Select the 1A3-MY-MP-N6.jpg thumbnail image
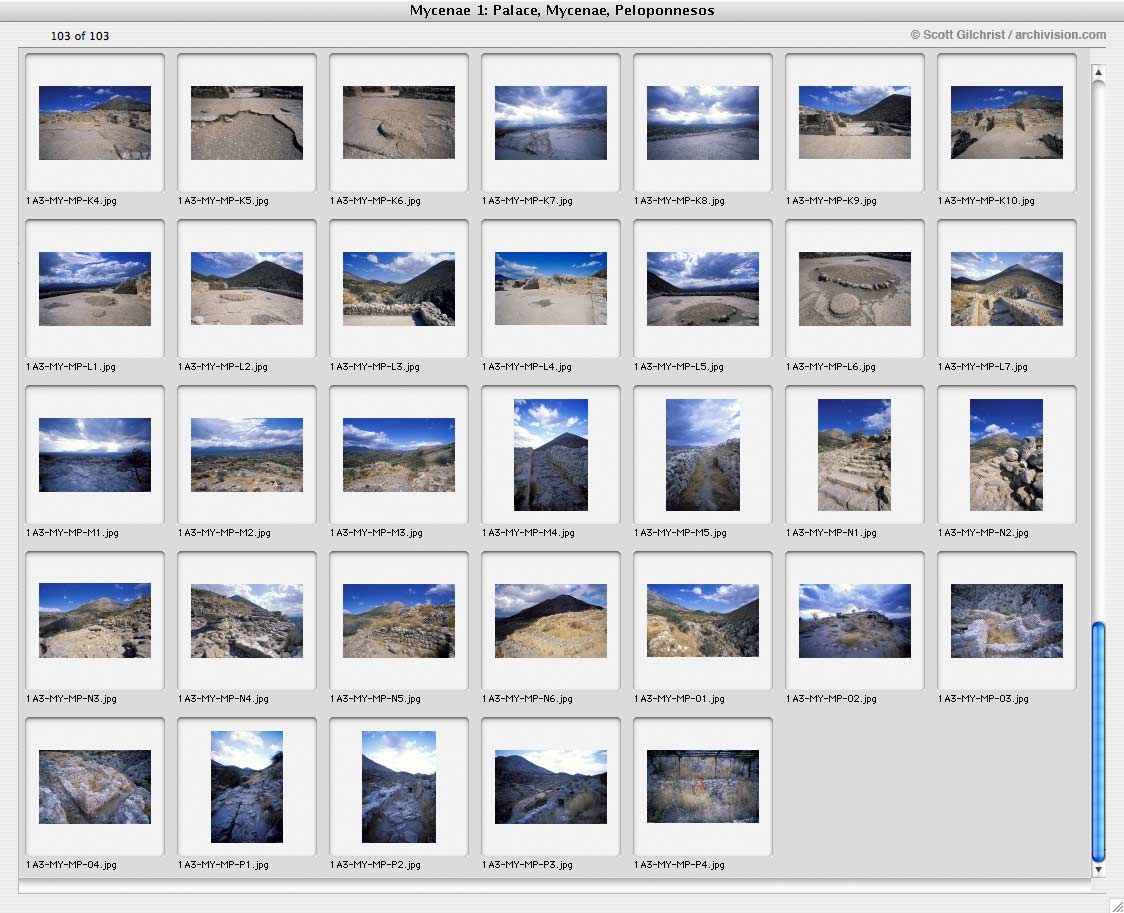This screenshot has height=913, width=1124. coord(551,621)
